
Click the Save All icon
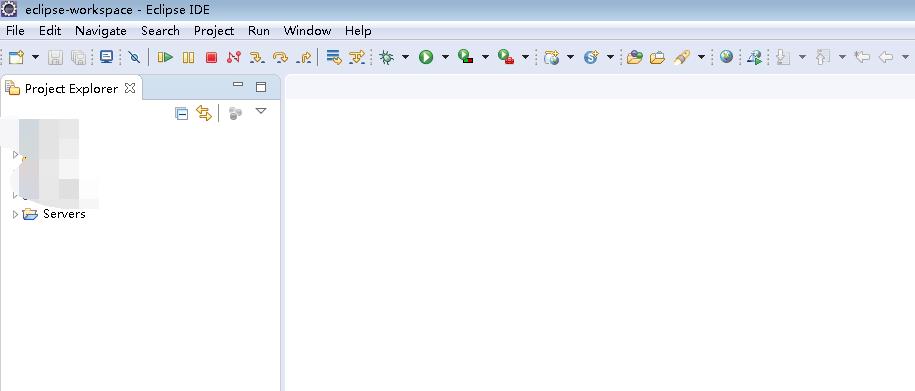click(x=78, y=57)
